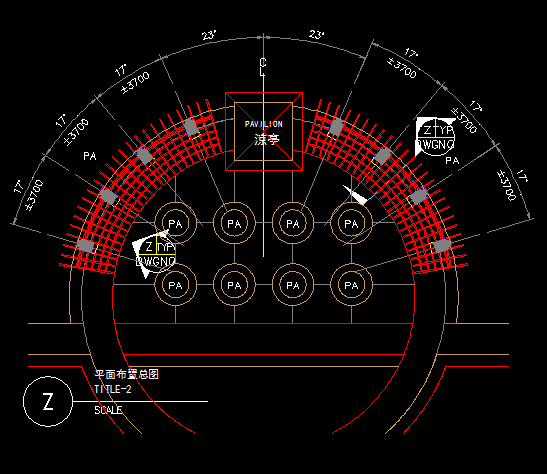Click the right Z TYP DWGNO callout bubble

coord(436,137)
